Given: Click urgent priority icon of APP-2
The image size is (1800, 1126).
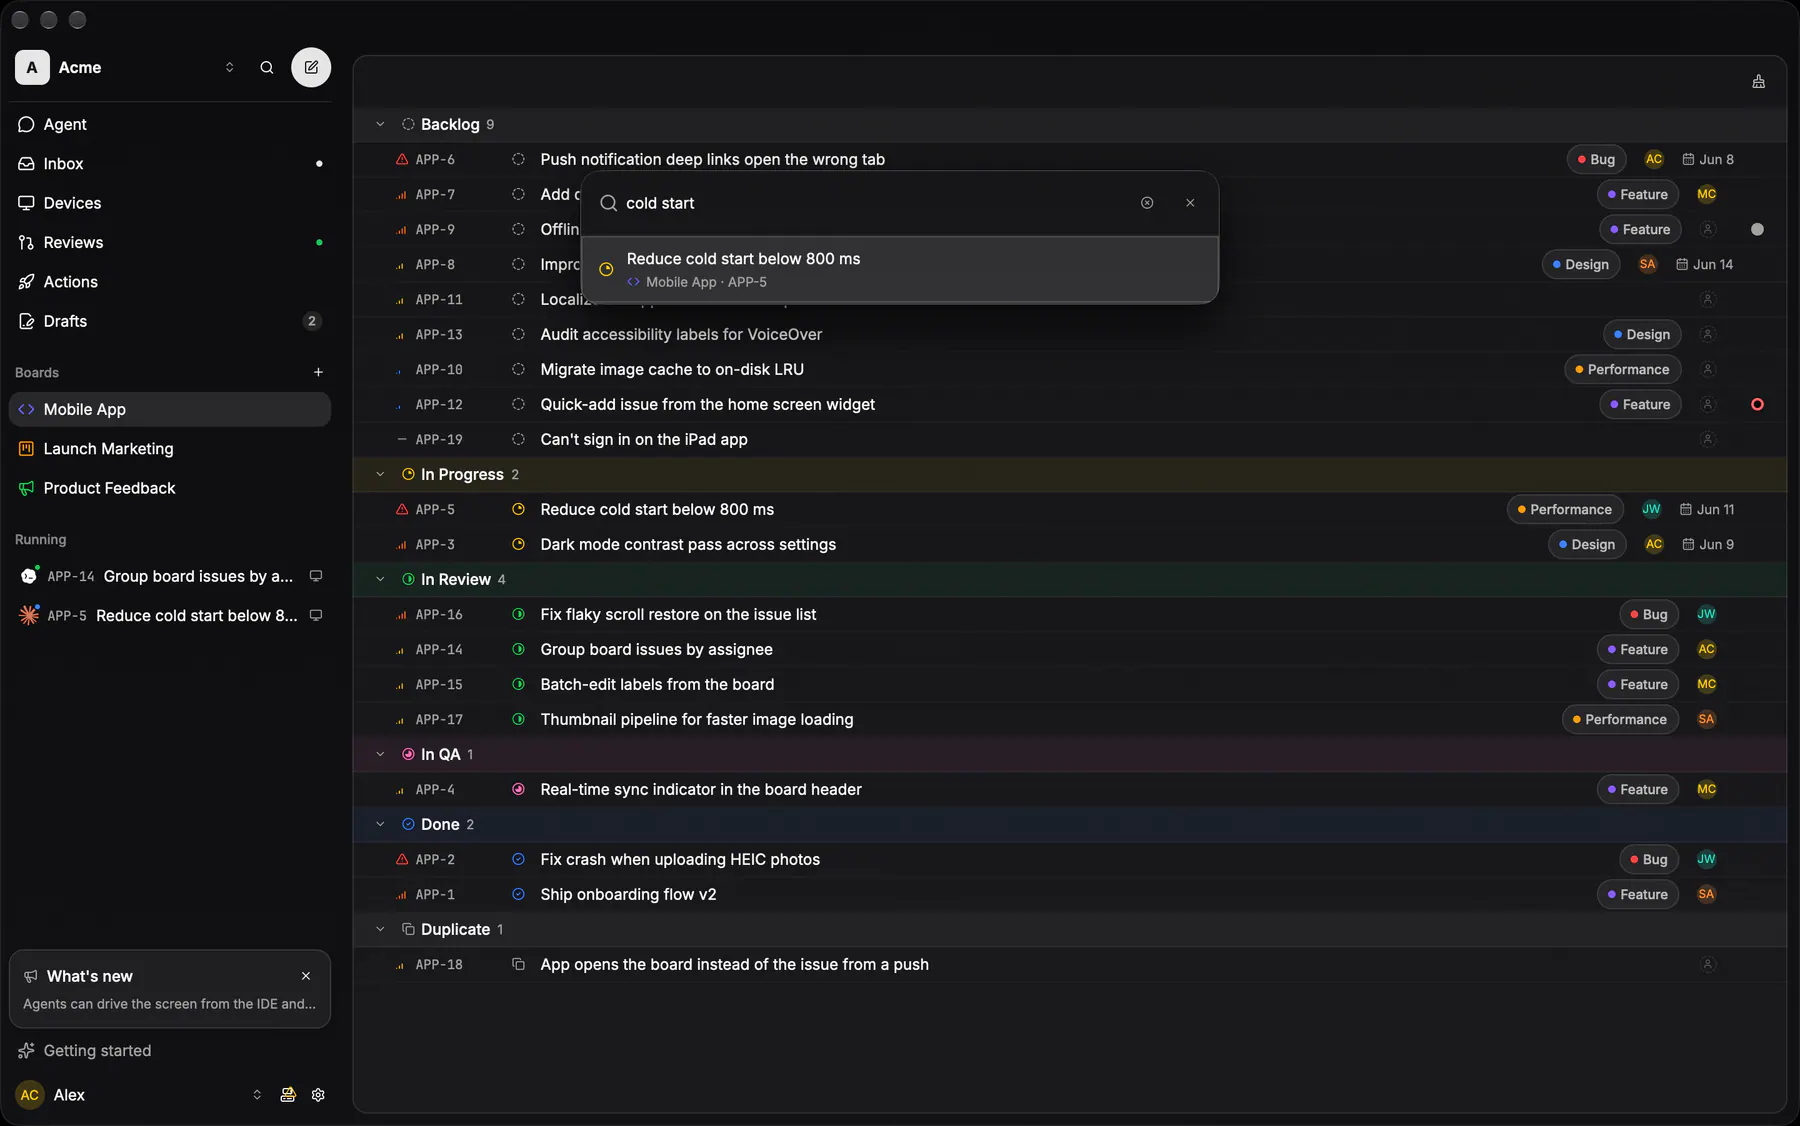Looking at the screenshot, I should (x=402, y=859).
